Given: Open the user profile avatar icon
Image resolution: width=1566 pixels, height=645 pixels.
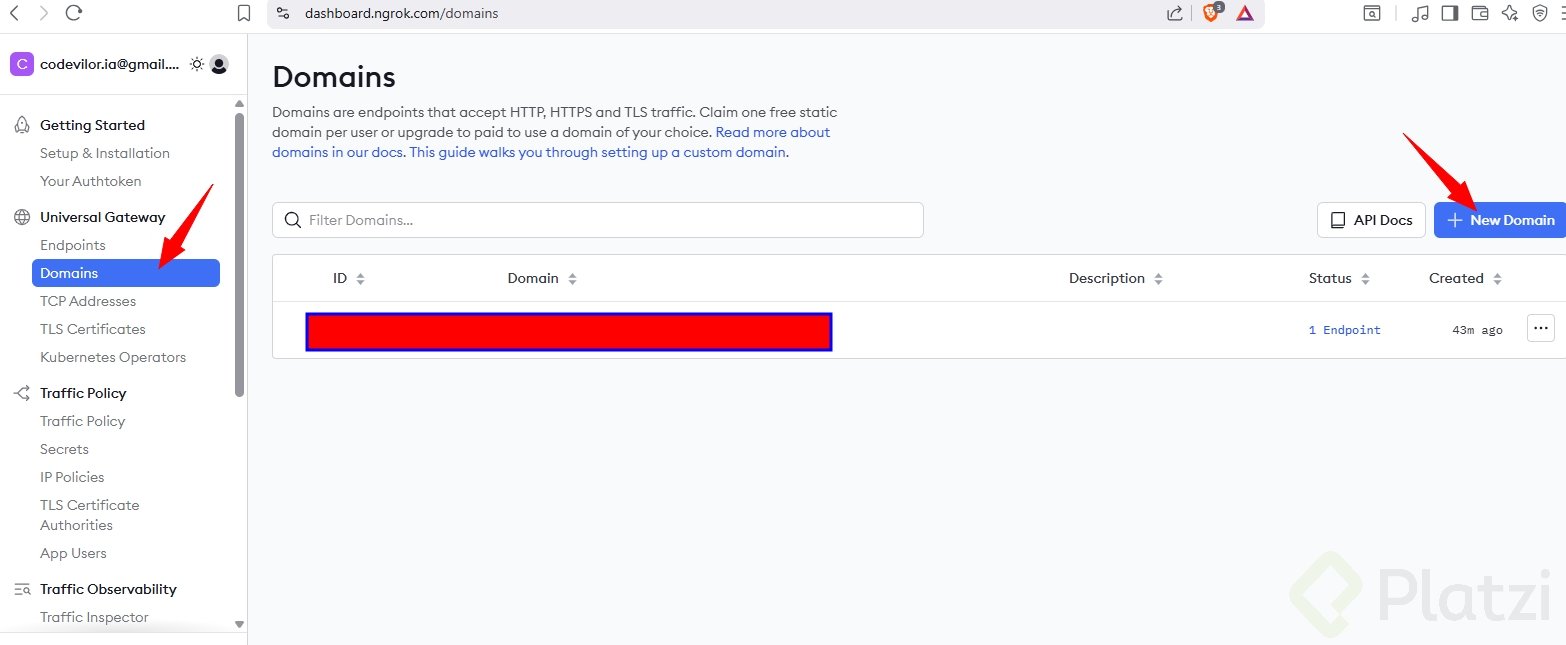Looking at the screenshot, I should pyautogui.click(x=219, y=64).
